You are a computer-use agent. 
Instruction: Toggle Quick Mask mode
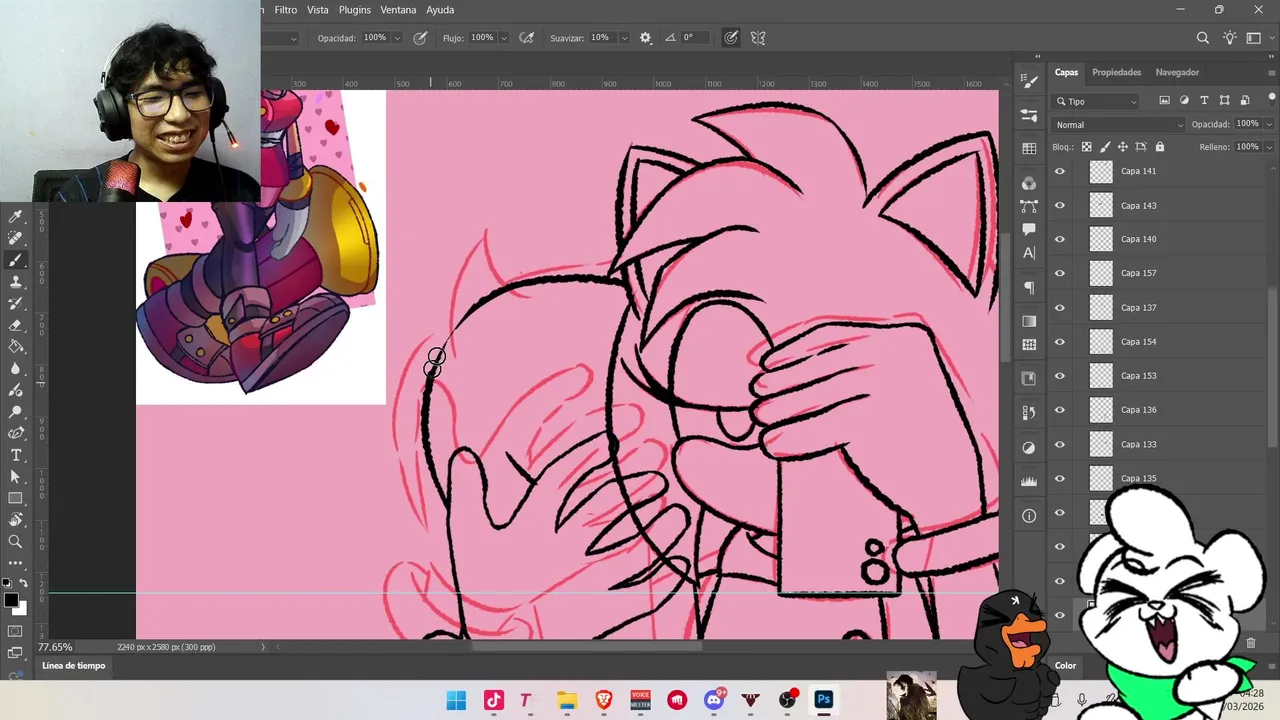click(x=15, y=631)
